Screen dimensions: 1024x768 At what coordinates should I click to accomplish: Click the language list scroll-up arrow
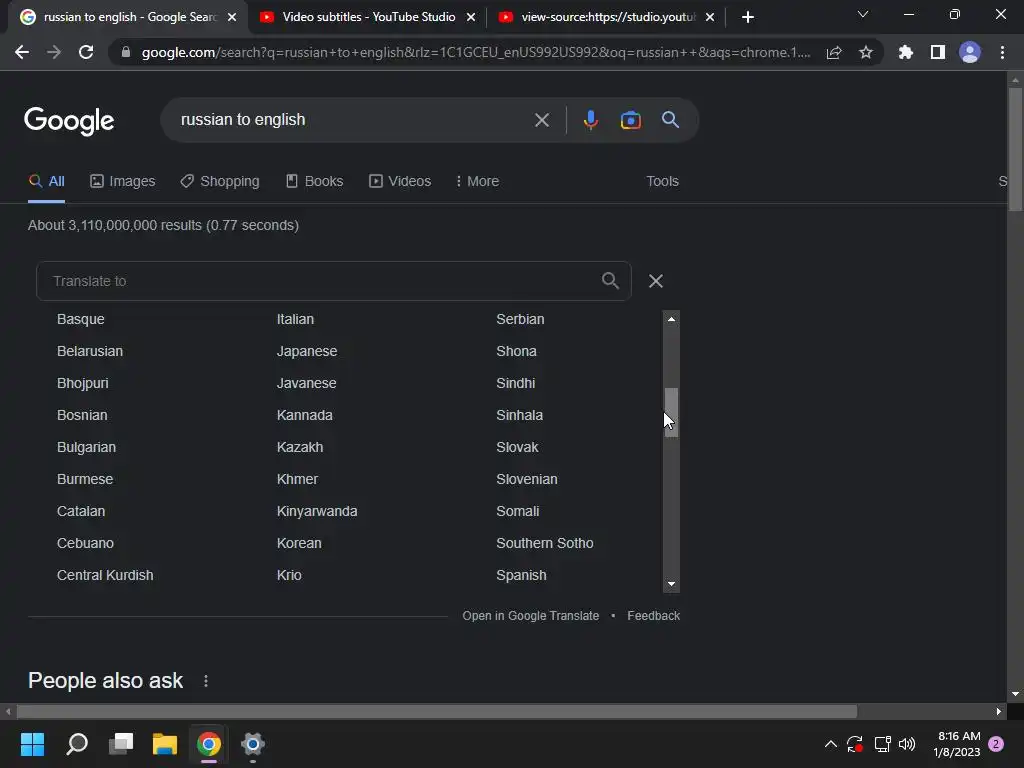pos(671,319)
